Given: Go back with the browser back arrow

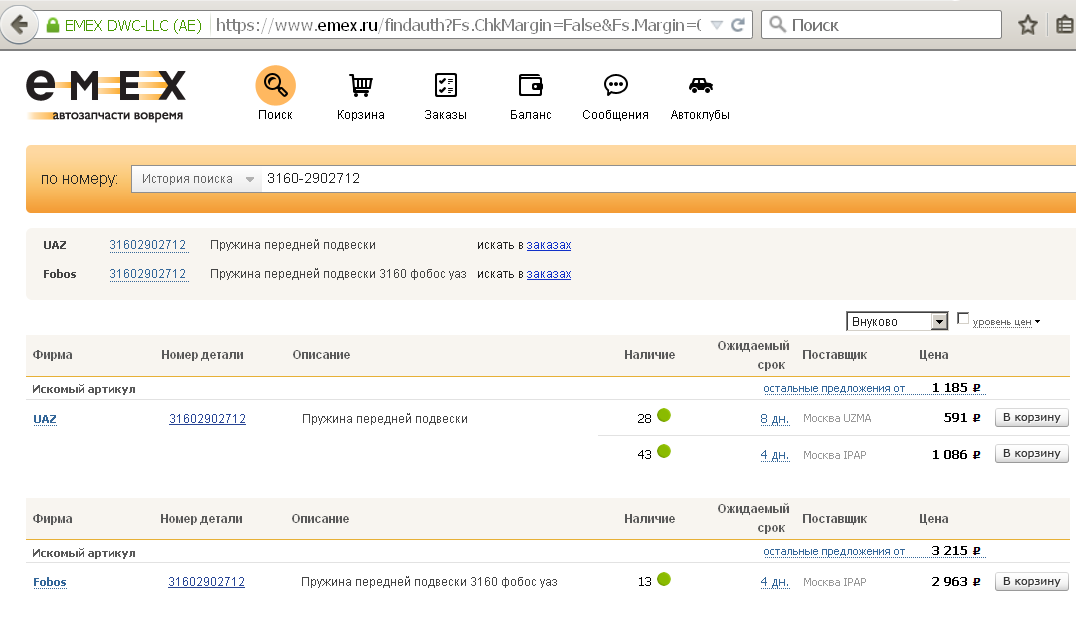Looking at the screenshot, I should point(19,25).
